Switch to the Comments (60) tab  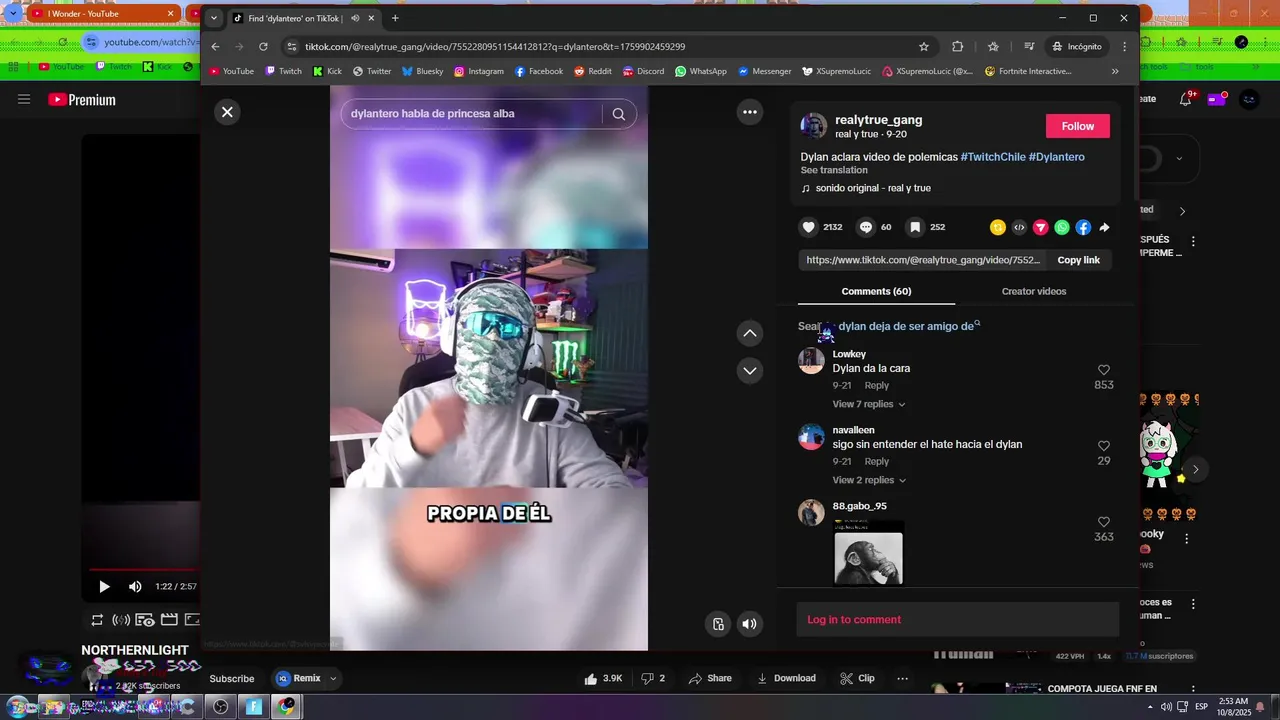pos(876,291)
